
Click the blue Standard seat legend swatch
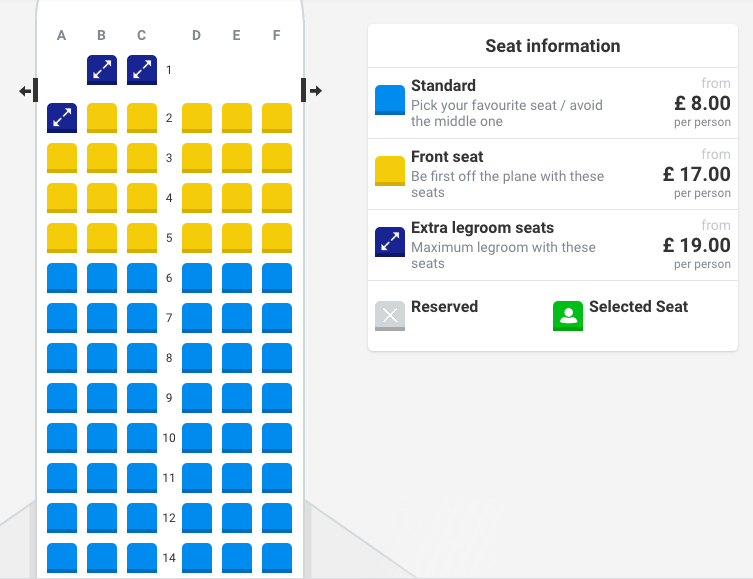click(x=390, y=101)
